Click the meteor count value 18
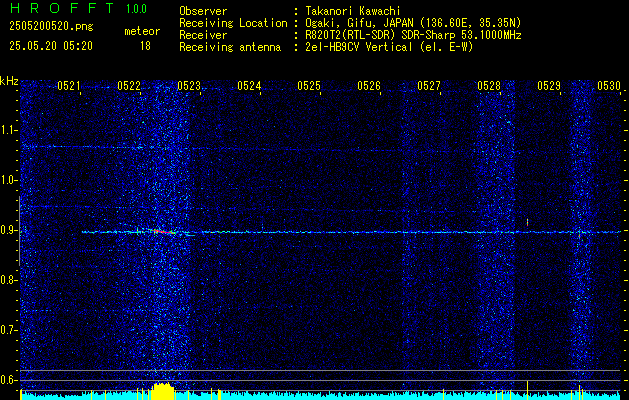The image size is (629, 400). pos(145,46)
